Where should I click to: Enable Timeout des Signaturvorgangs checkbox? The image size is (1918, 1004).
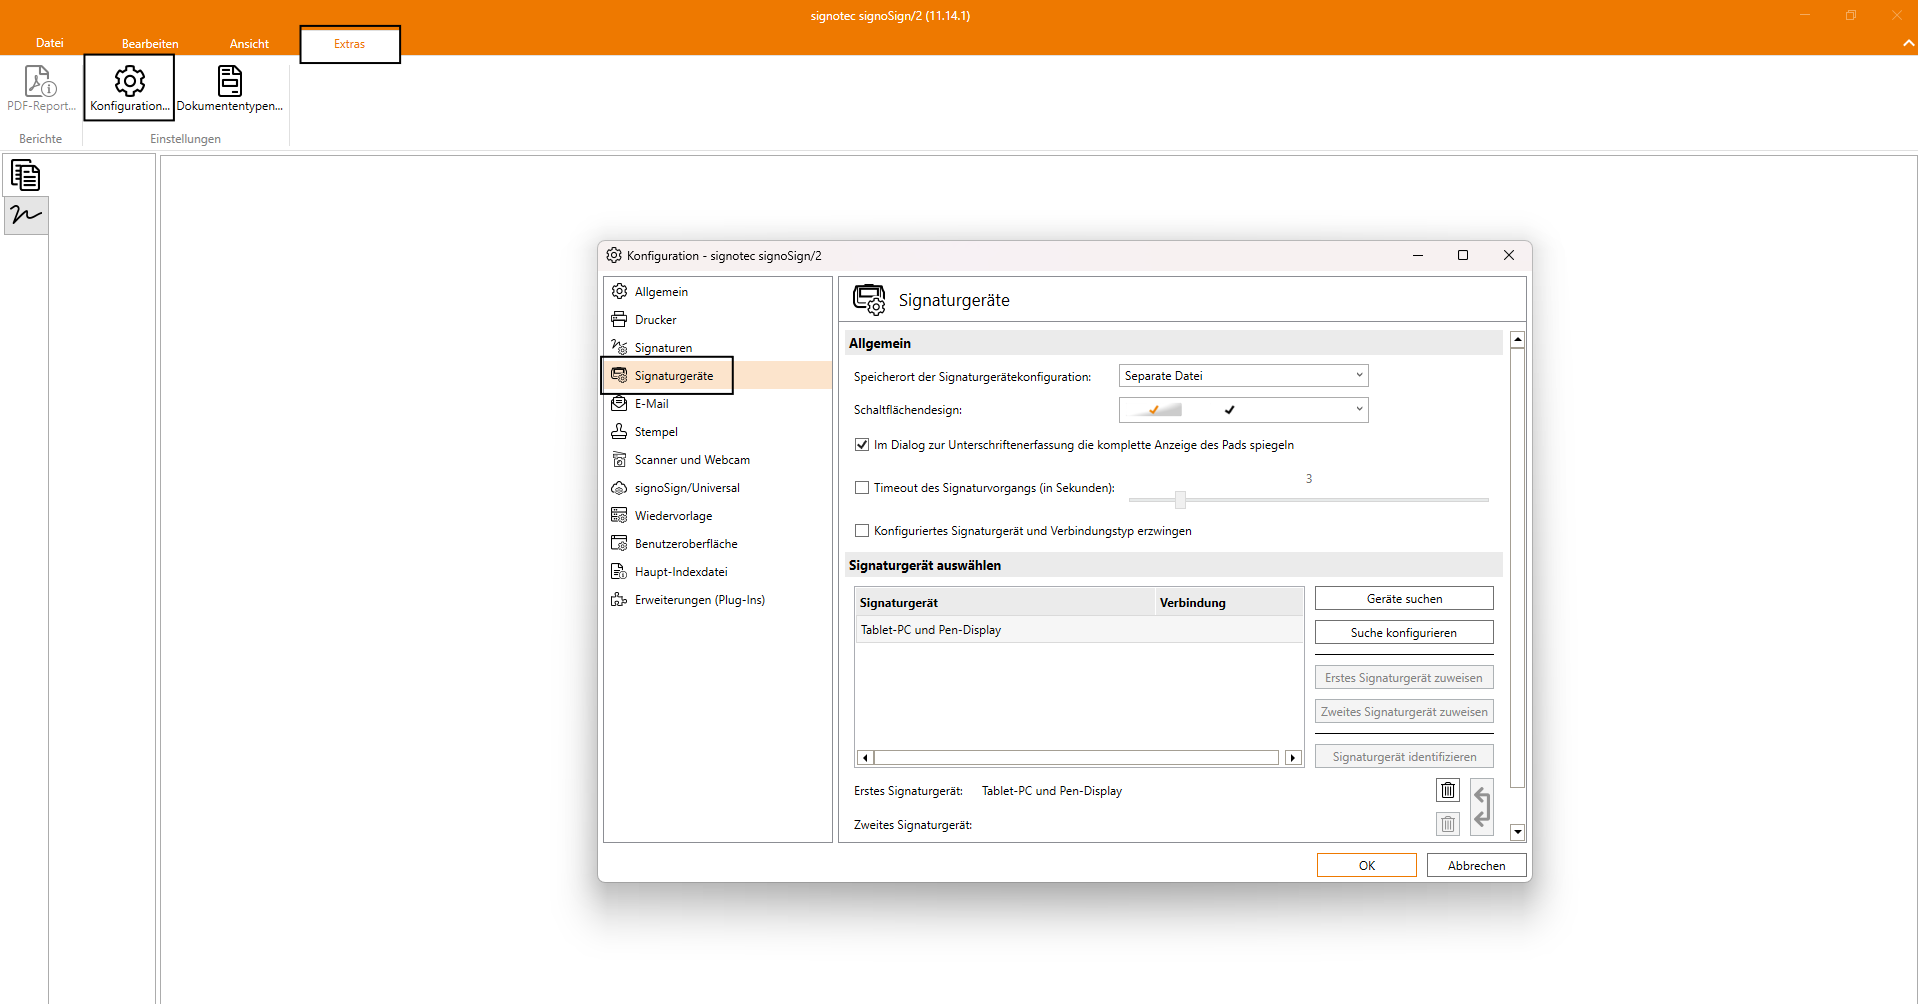[862, 488]
